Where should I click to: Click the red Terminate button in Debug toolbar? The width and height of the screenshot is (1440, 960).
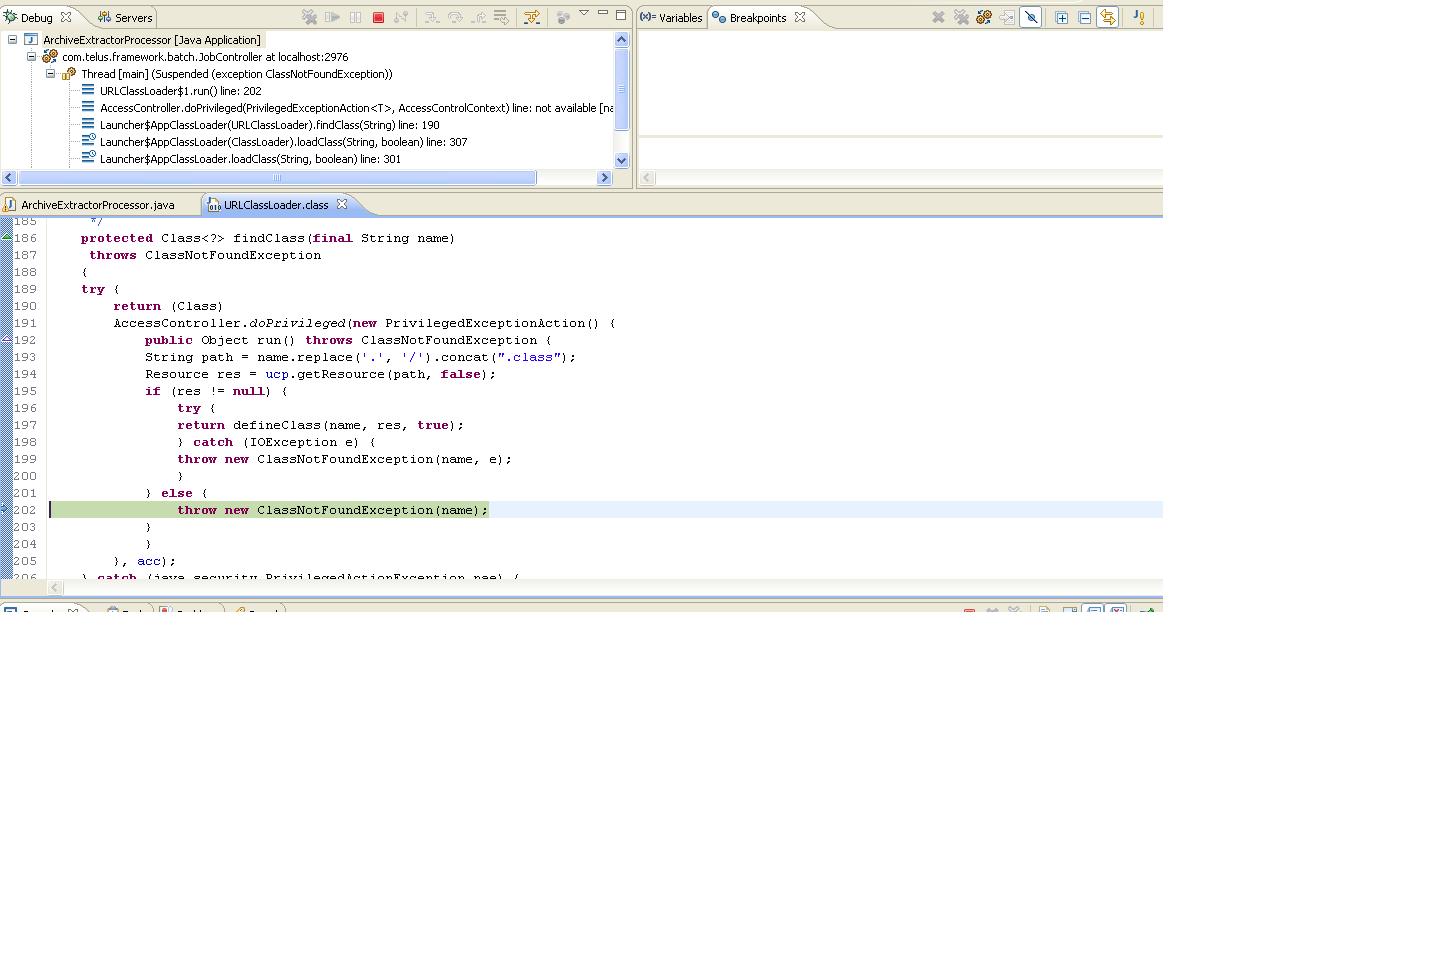[378, 17]
